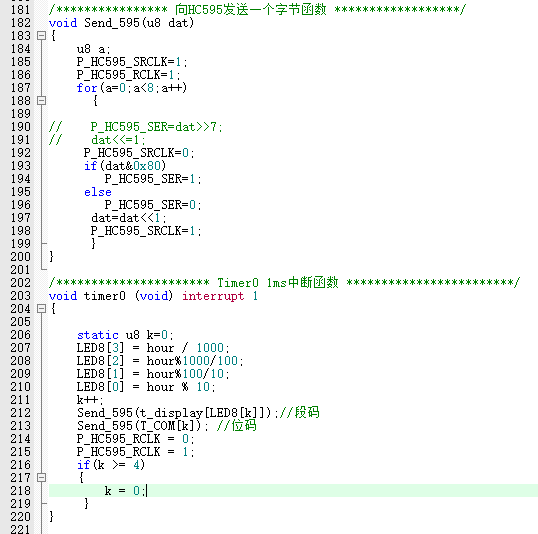Viewport: 538px width, 534px height.
Task: Click 'LED8[0] = hour % 10;' line
Action: [146, 387]
